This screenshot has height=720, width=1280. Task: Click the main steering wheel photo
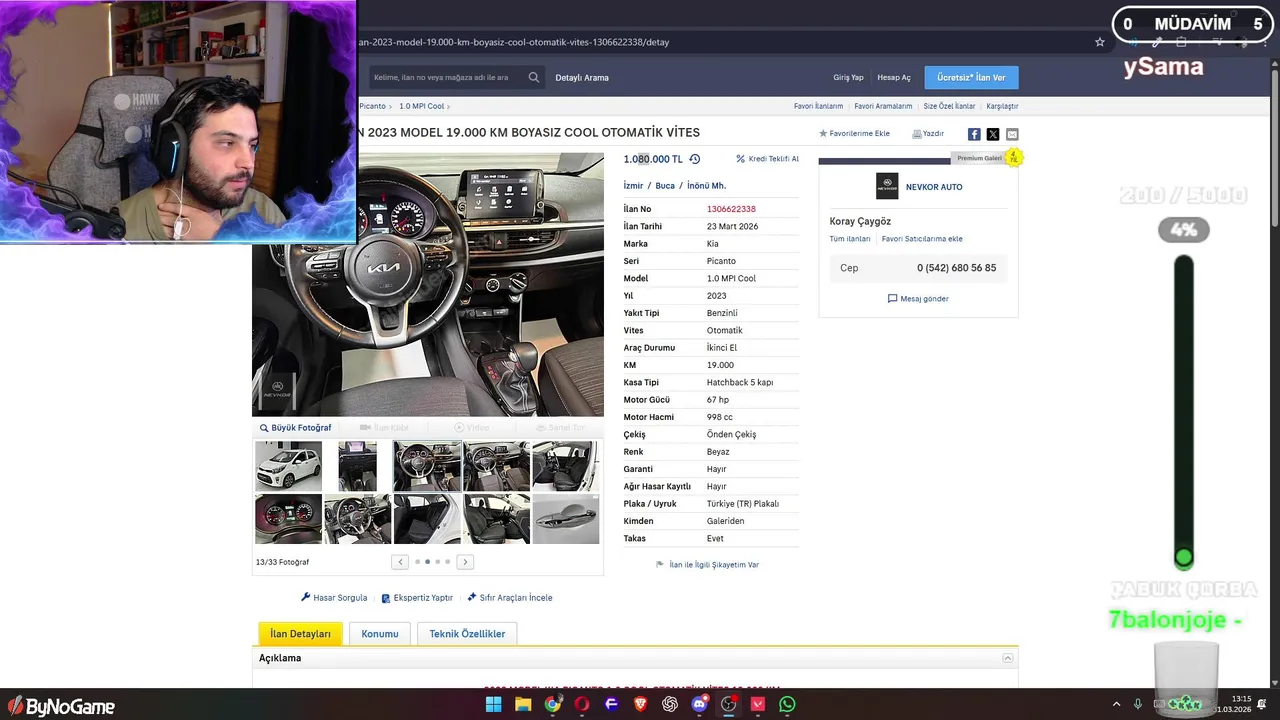click(428, 284)
